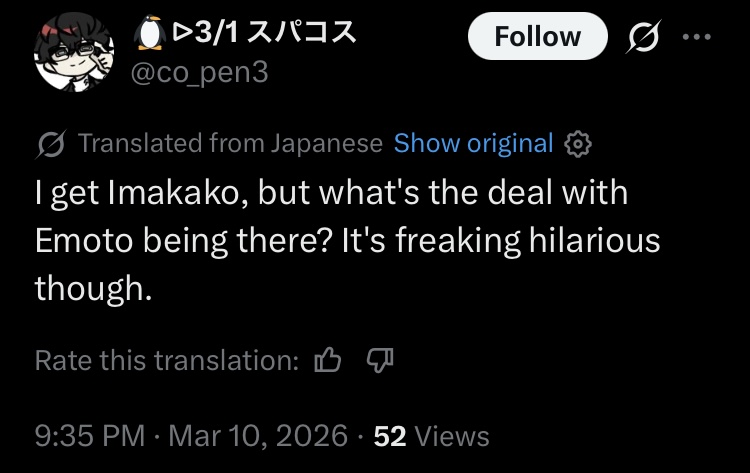
Task: Show original Japanese post text
Action: [x=474, y=143]
